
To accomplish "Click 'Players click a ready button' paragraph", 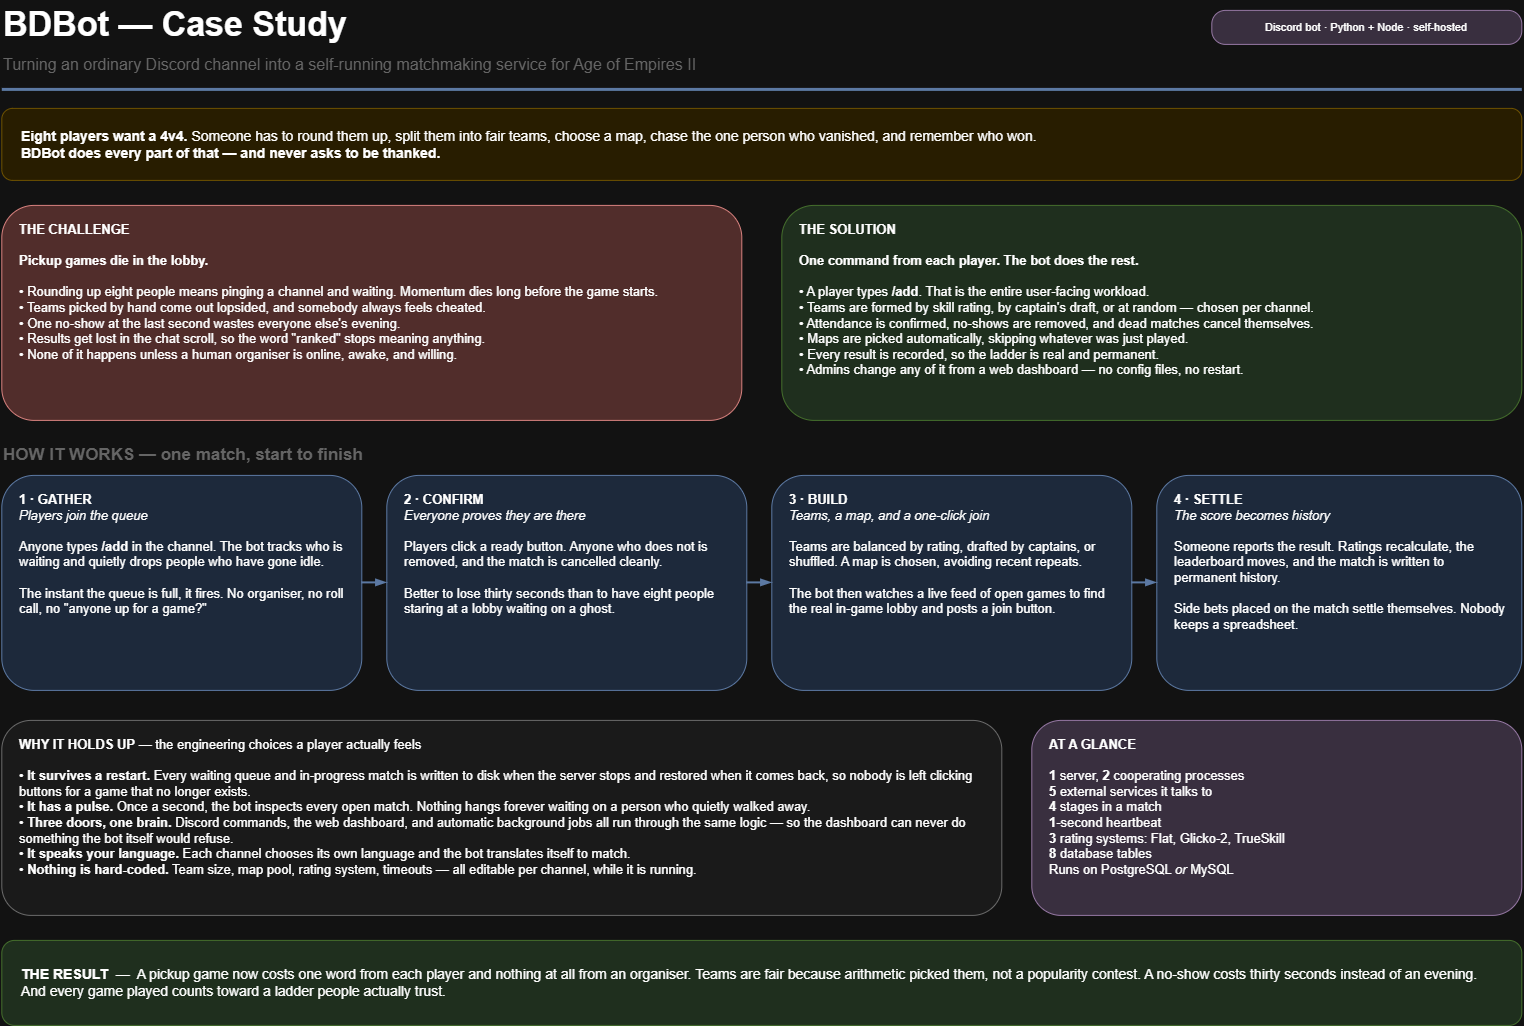I will tap(555, 554).
